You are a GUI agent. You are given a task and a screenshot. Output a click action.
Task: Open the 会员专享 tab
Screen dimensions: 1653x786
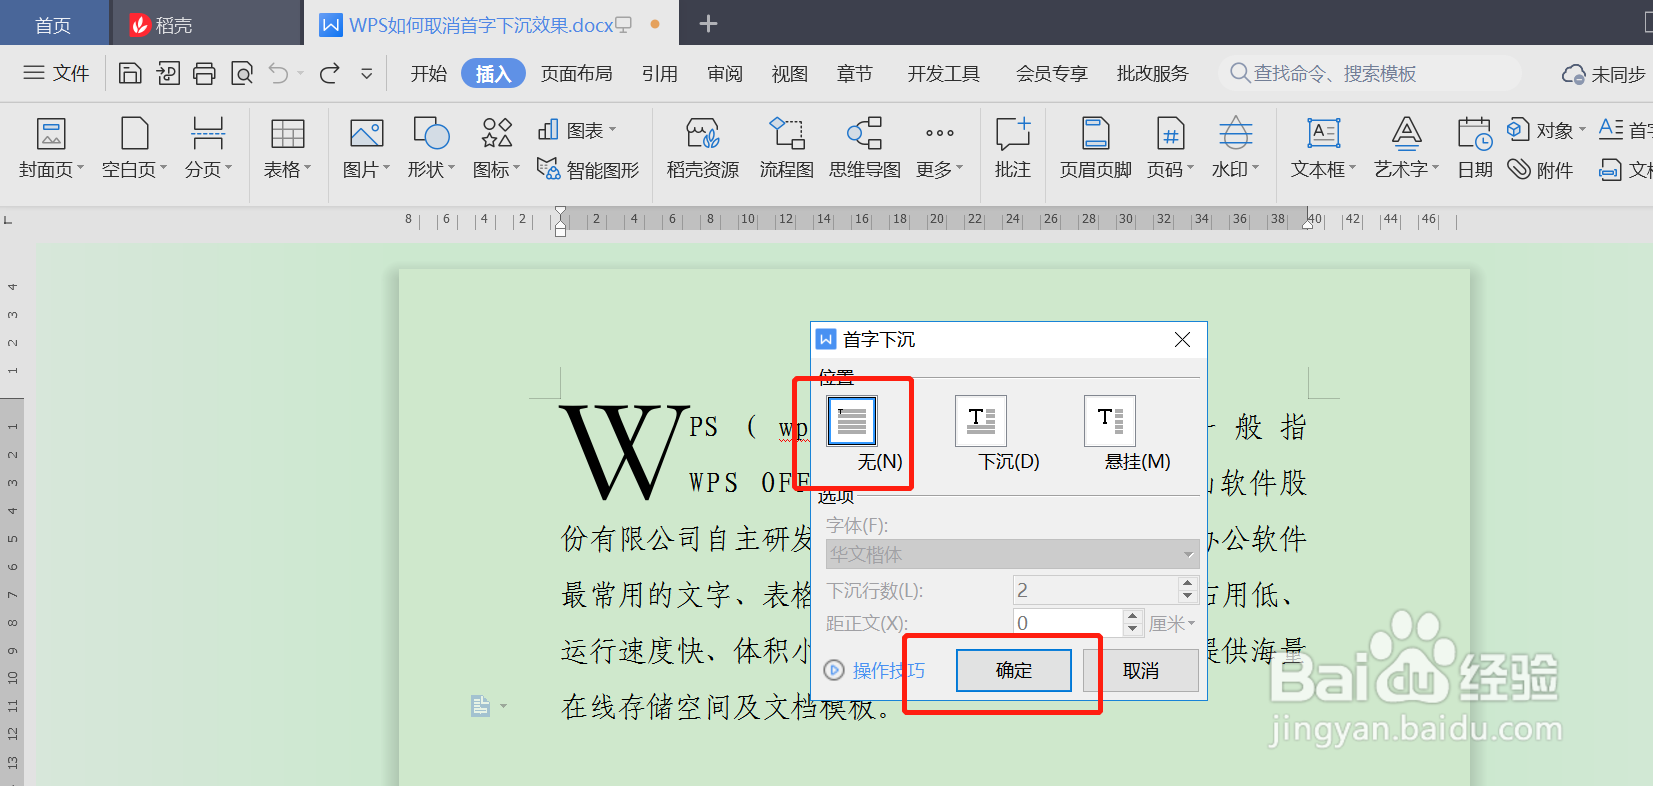tap(1052, 73)
